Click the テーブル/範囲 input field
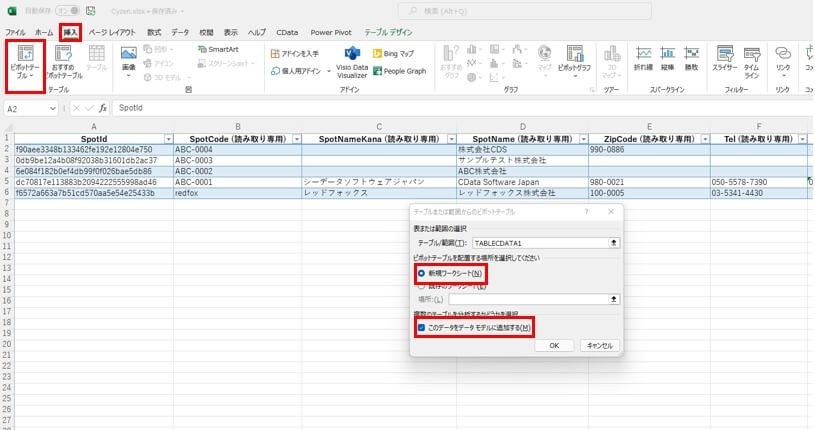Image resolution: width=815 pixels, height=430 pixels. 538,243
